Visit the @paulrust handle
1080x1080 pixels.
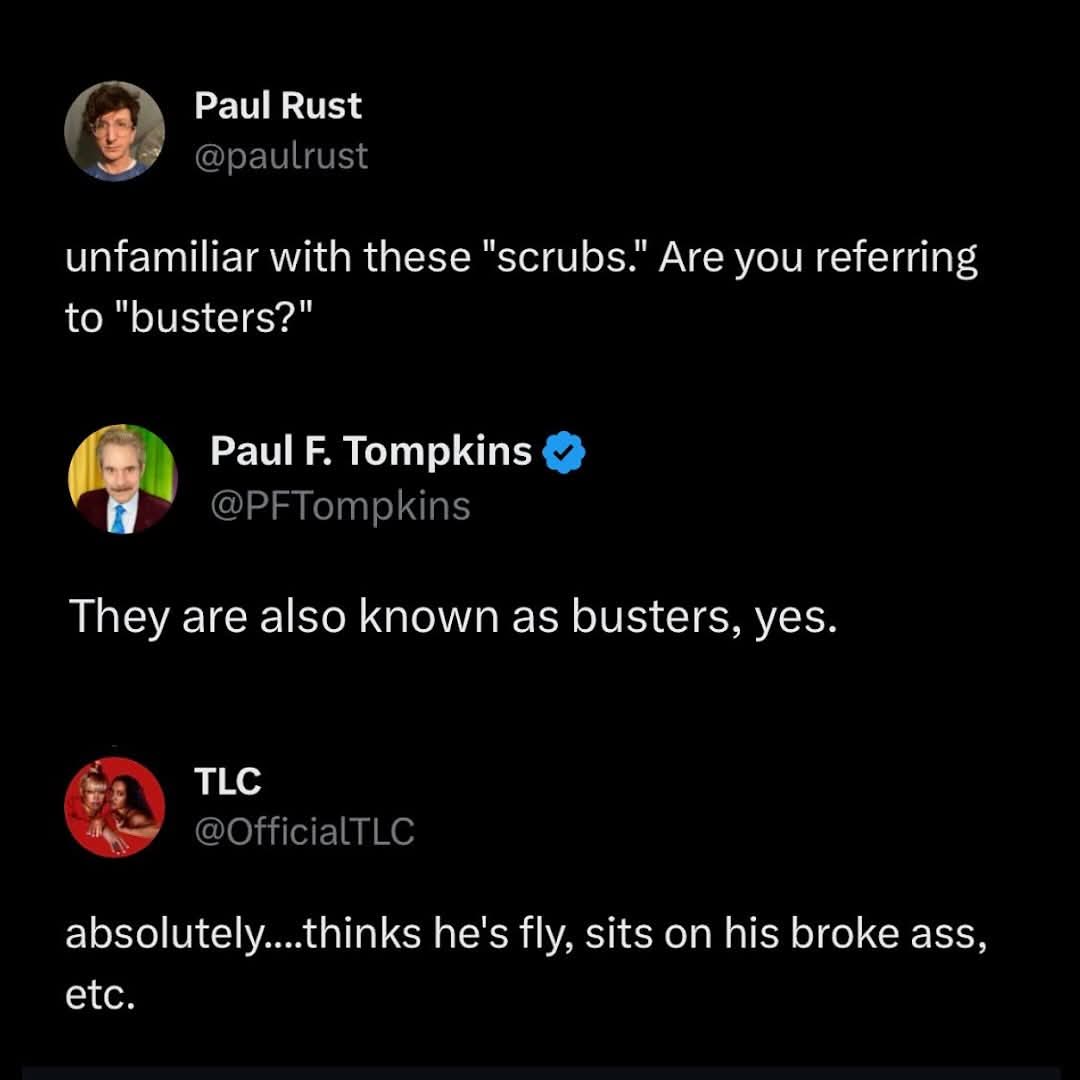(x=280, y=156)
